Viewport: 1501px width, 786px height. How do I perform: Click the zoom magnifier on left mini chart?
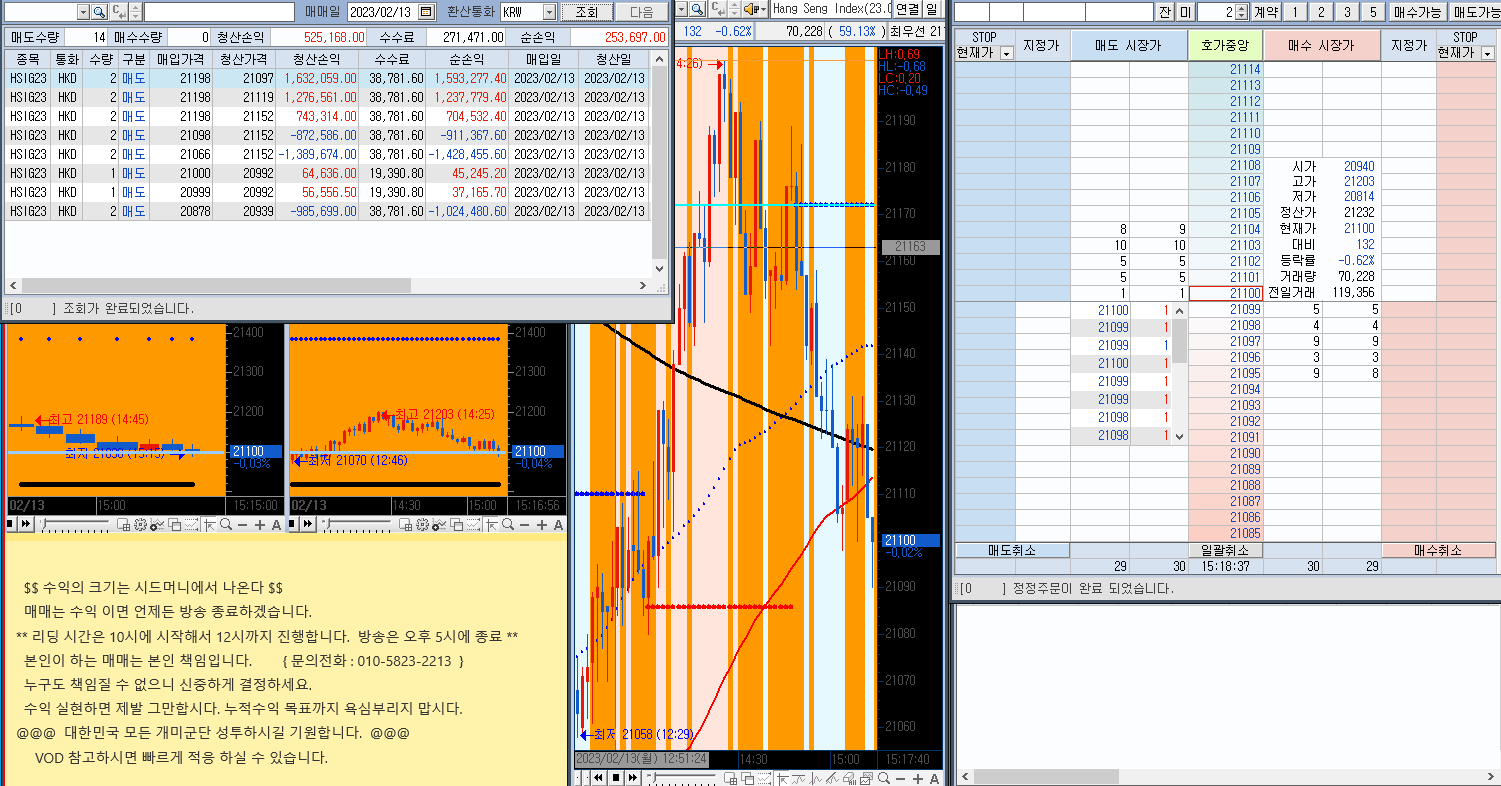[x=226, y=525]
